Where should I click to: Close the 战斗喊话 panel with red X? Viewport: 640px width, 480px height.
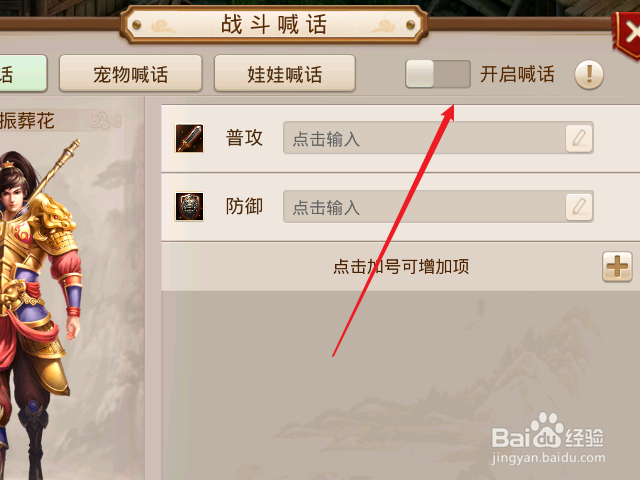628,35
